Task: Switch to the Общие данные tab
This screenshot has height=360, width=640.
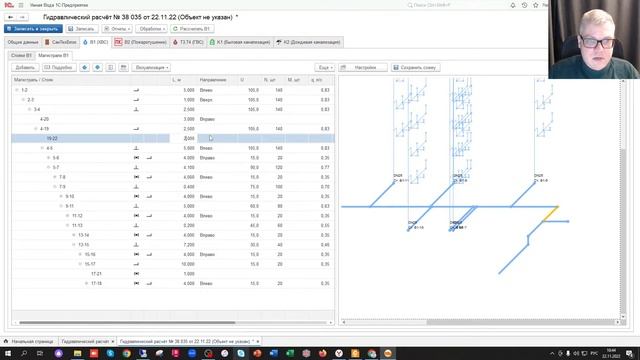Action: [x=23, y=42]
